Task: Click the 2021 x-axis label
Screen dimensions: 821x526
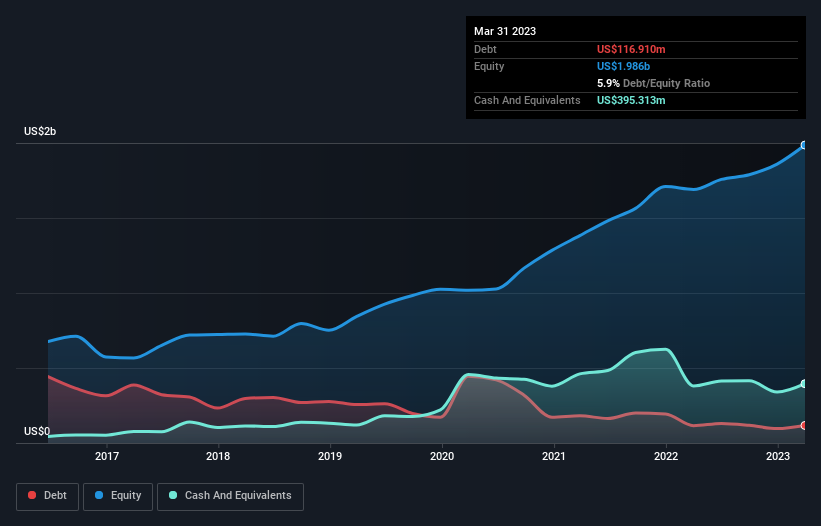Action: pos(554,456)
